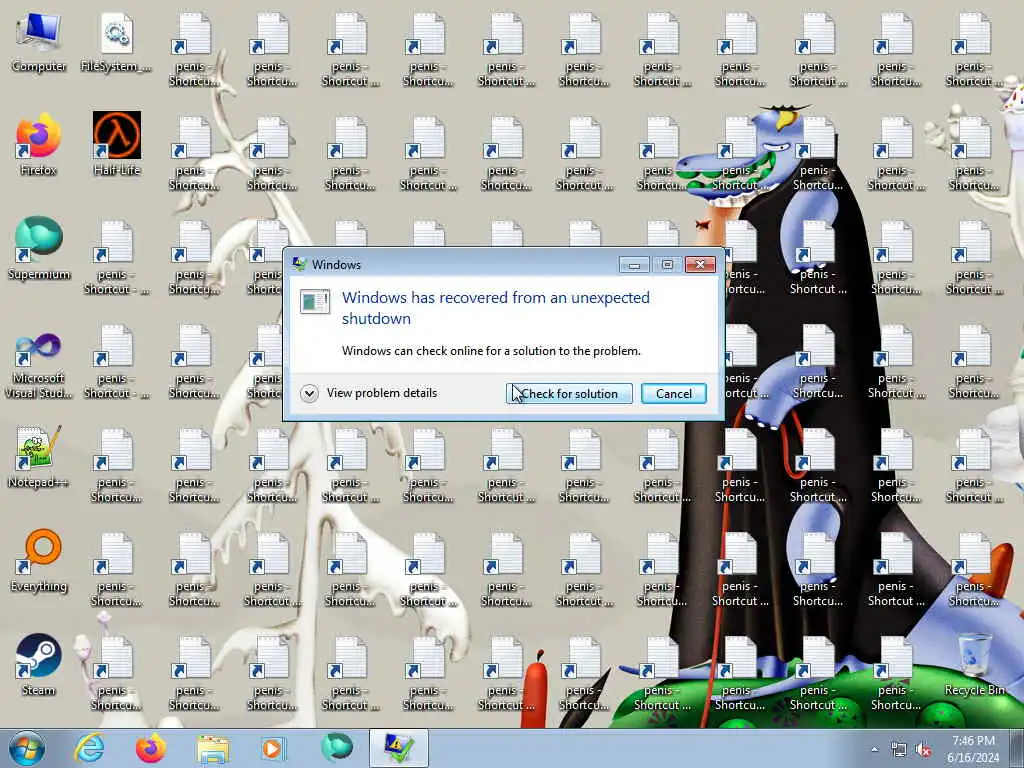Open the Windows Start orb
This screenshot has height=768, width=1024.
pyautogui.click(x=27, y=748)
